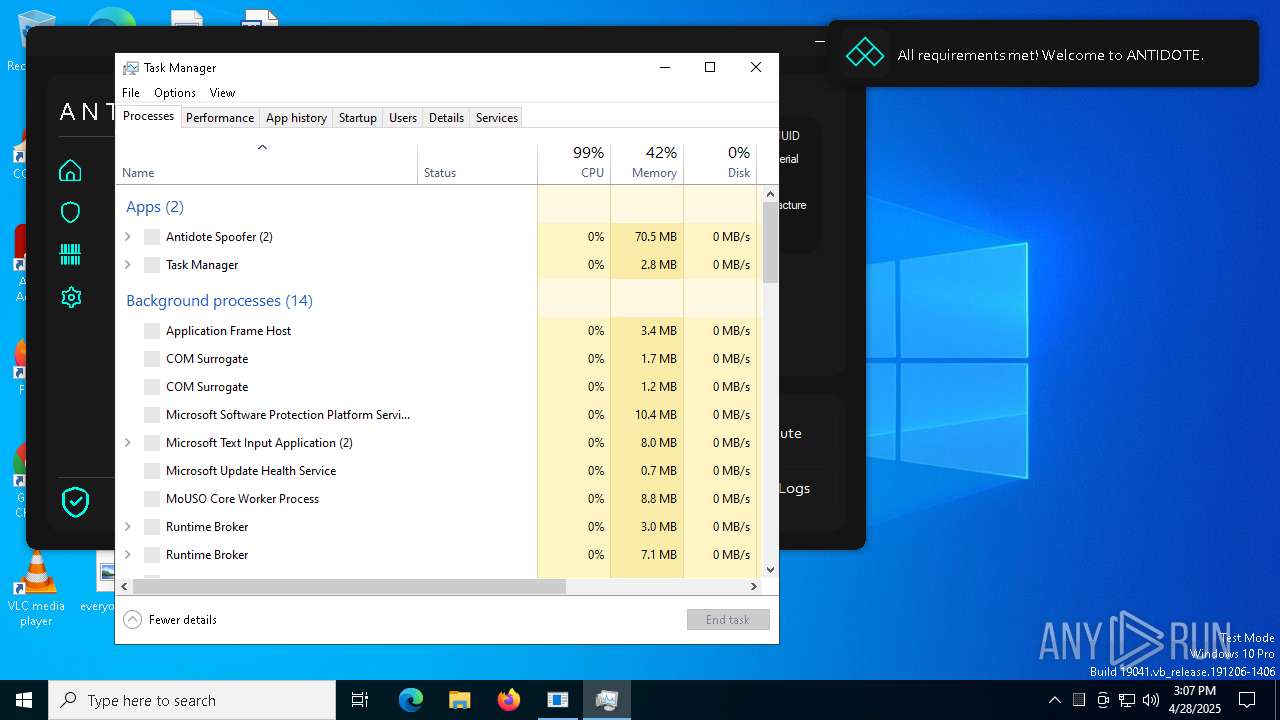Open the Action Center notifications icon
The height and width of the screenshot is (720, 1280).
click(x=1247, y=700)
